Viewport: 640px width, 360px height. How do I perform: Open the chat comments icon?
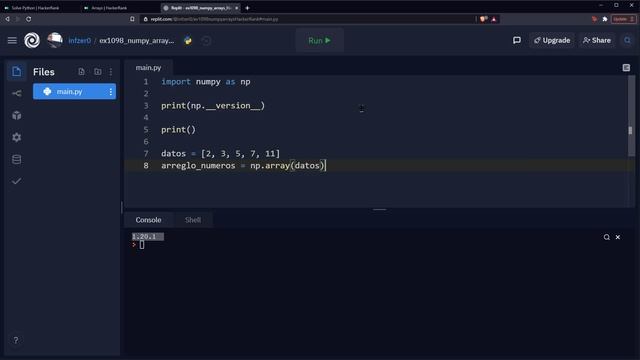point(517,40)
